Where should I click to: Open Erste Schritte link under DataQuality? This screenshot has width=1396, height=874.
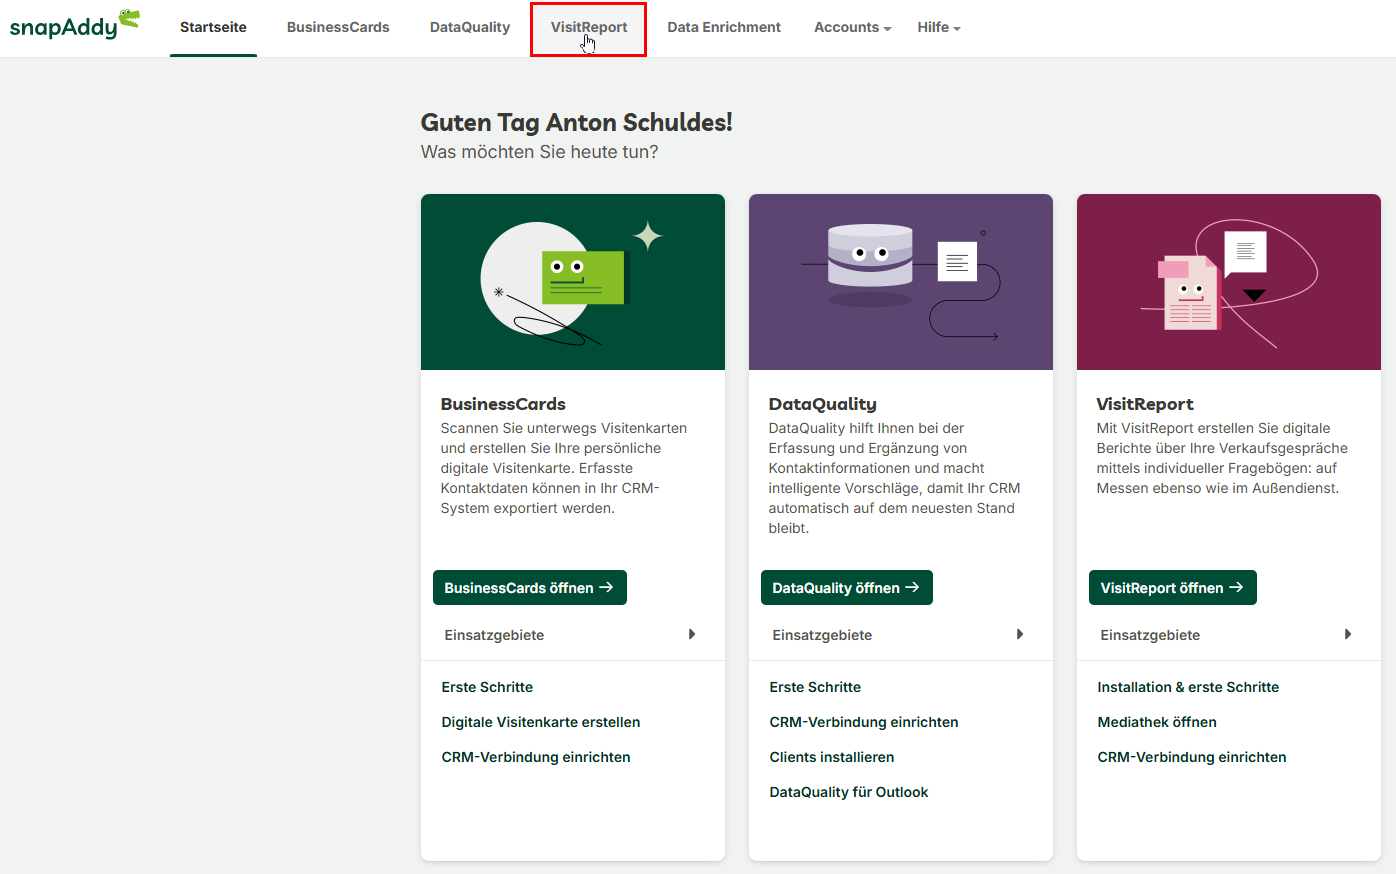[815, 687]
